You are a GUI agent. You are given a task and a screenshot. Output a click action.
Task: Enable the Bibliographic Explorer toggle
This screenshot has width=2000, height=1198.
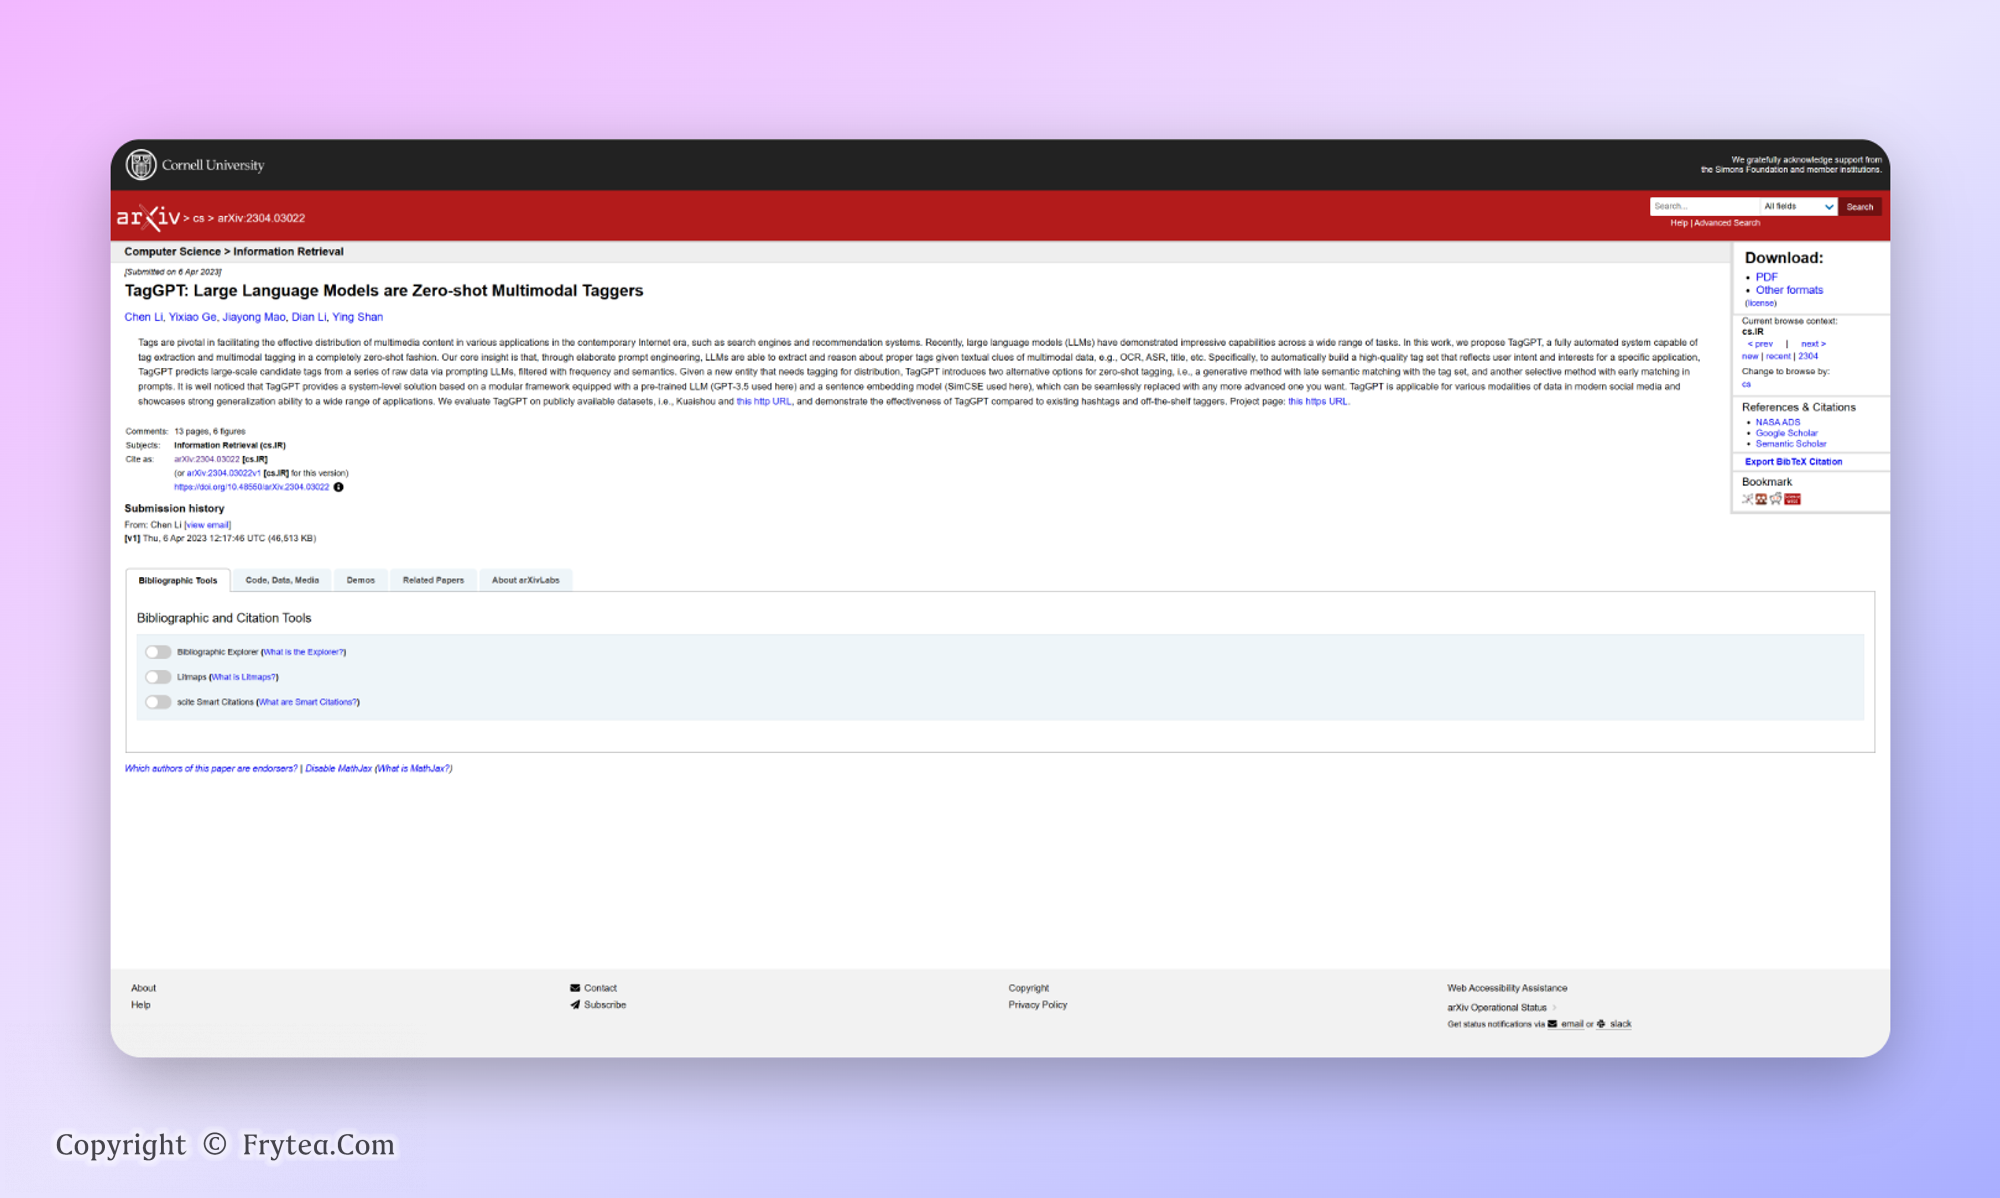coord(157,652)
